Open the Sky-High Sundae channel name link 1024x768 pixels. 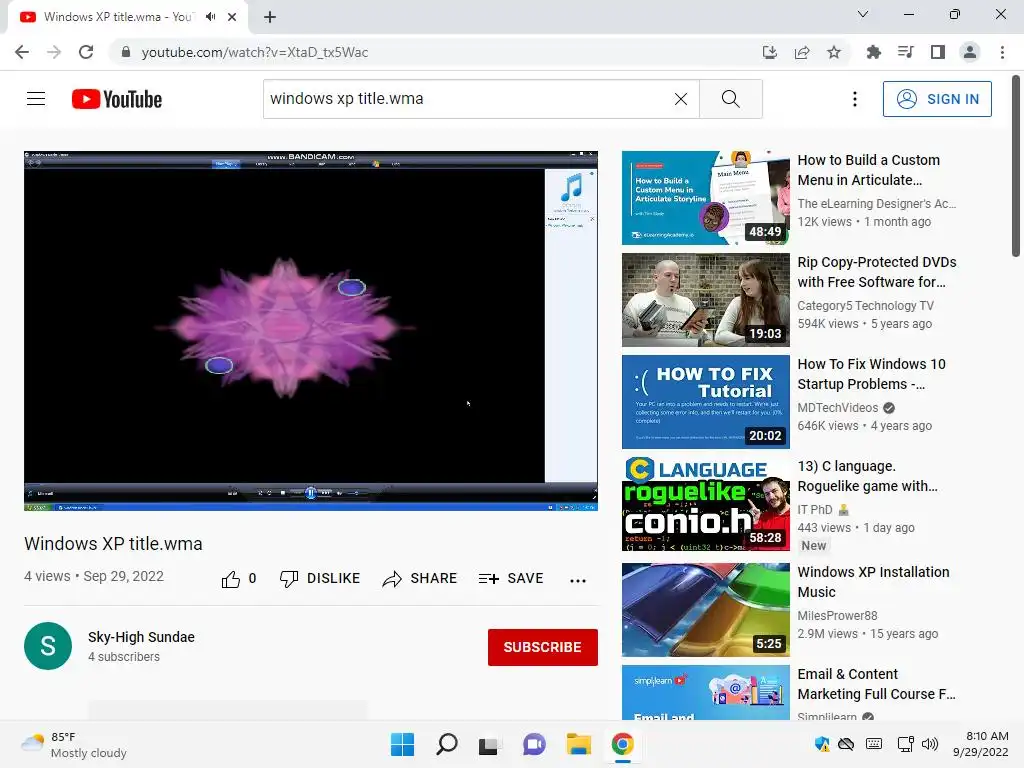(x=142, y=637)
